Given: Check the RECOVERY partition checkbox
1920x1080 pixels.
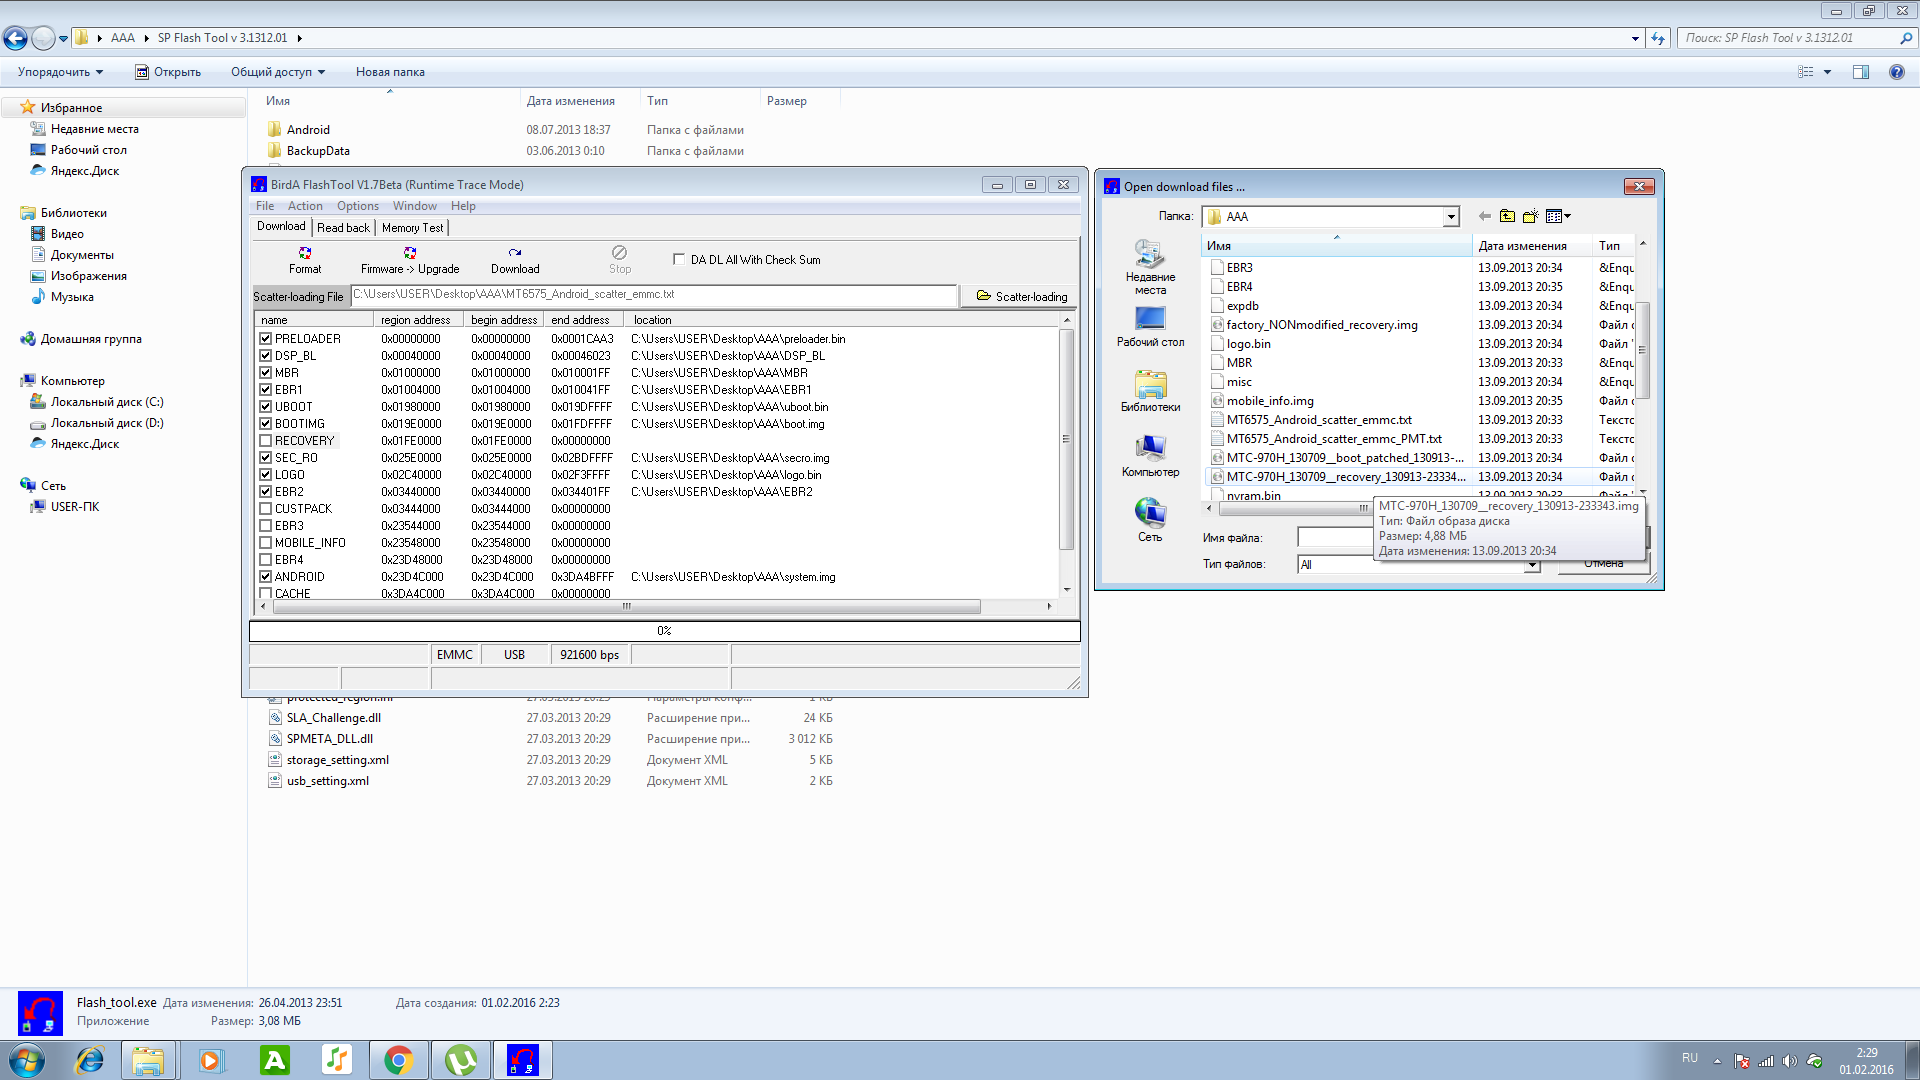Looking at the screenshot, I should pyautogui.click(x=266, y=441).
